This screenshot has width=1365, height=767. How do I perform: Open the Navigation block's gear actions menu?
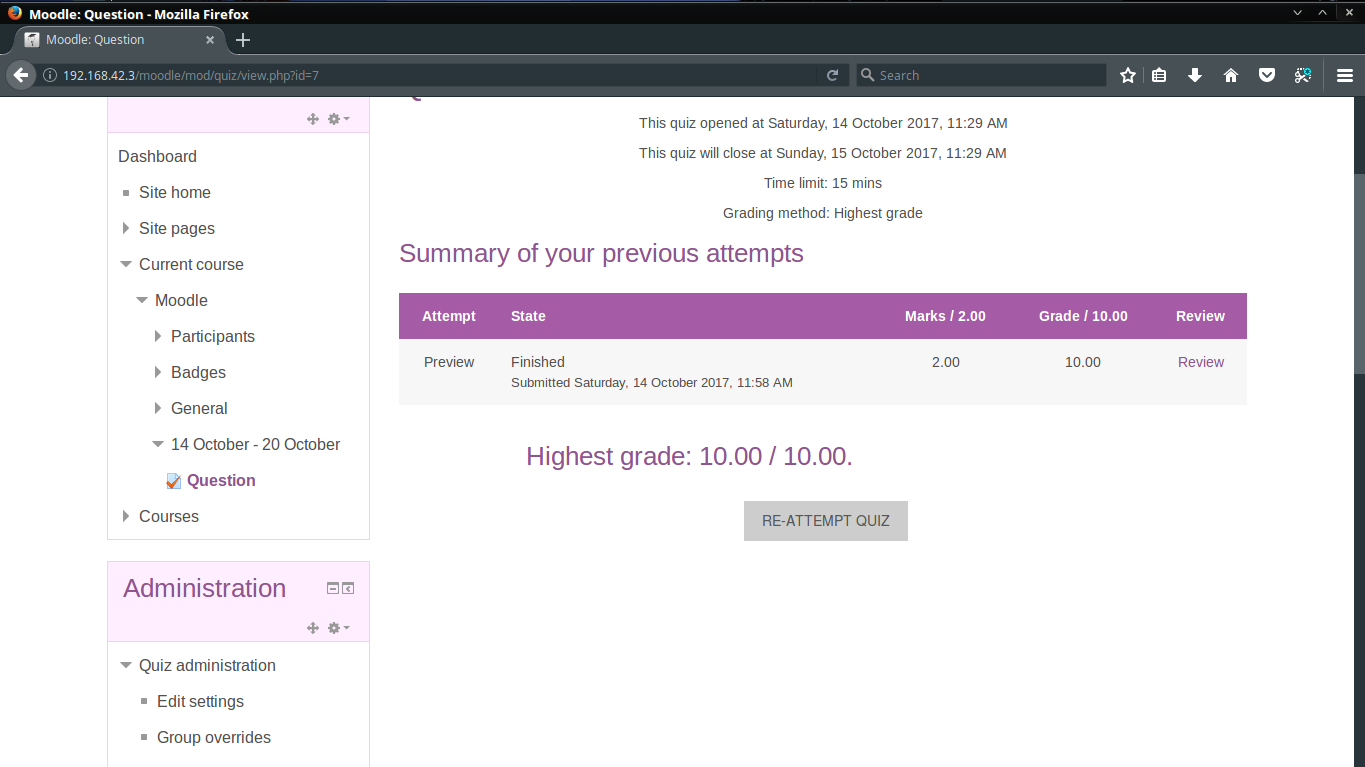coord(336,119)
